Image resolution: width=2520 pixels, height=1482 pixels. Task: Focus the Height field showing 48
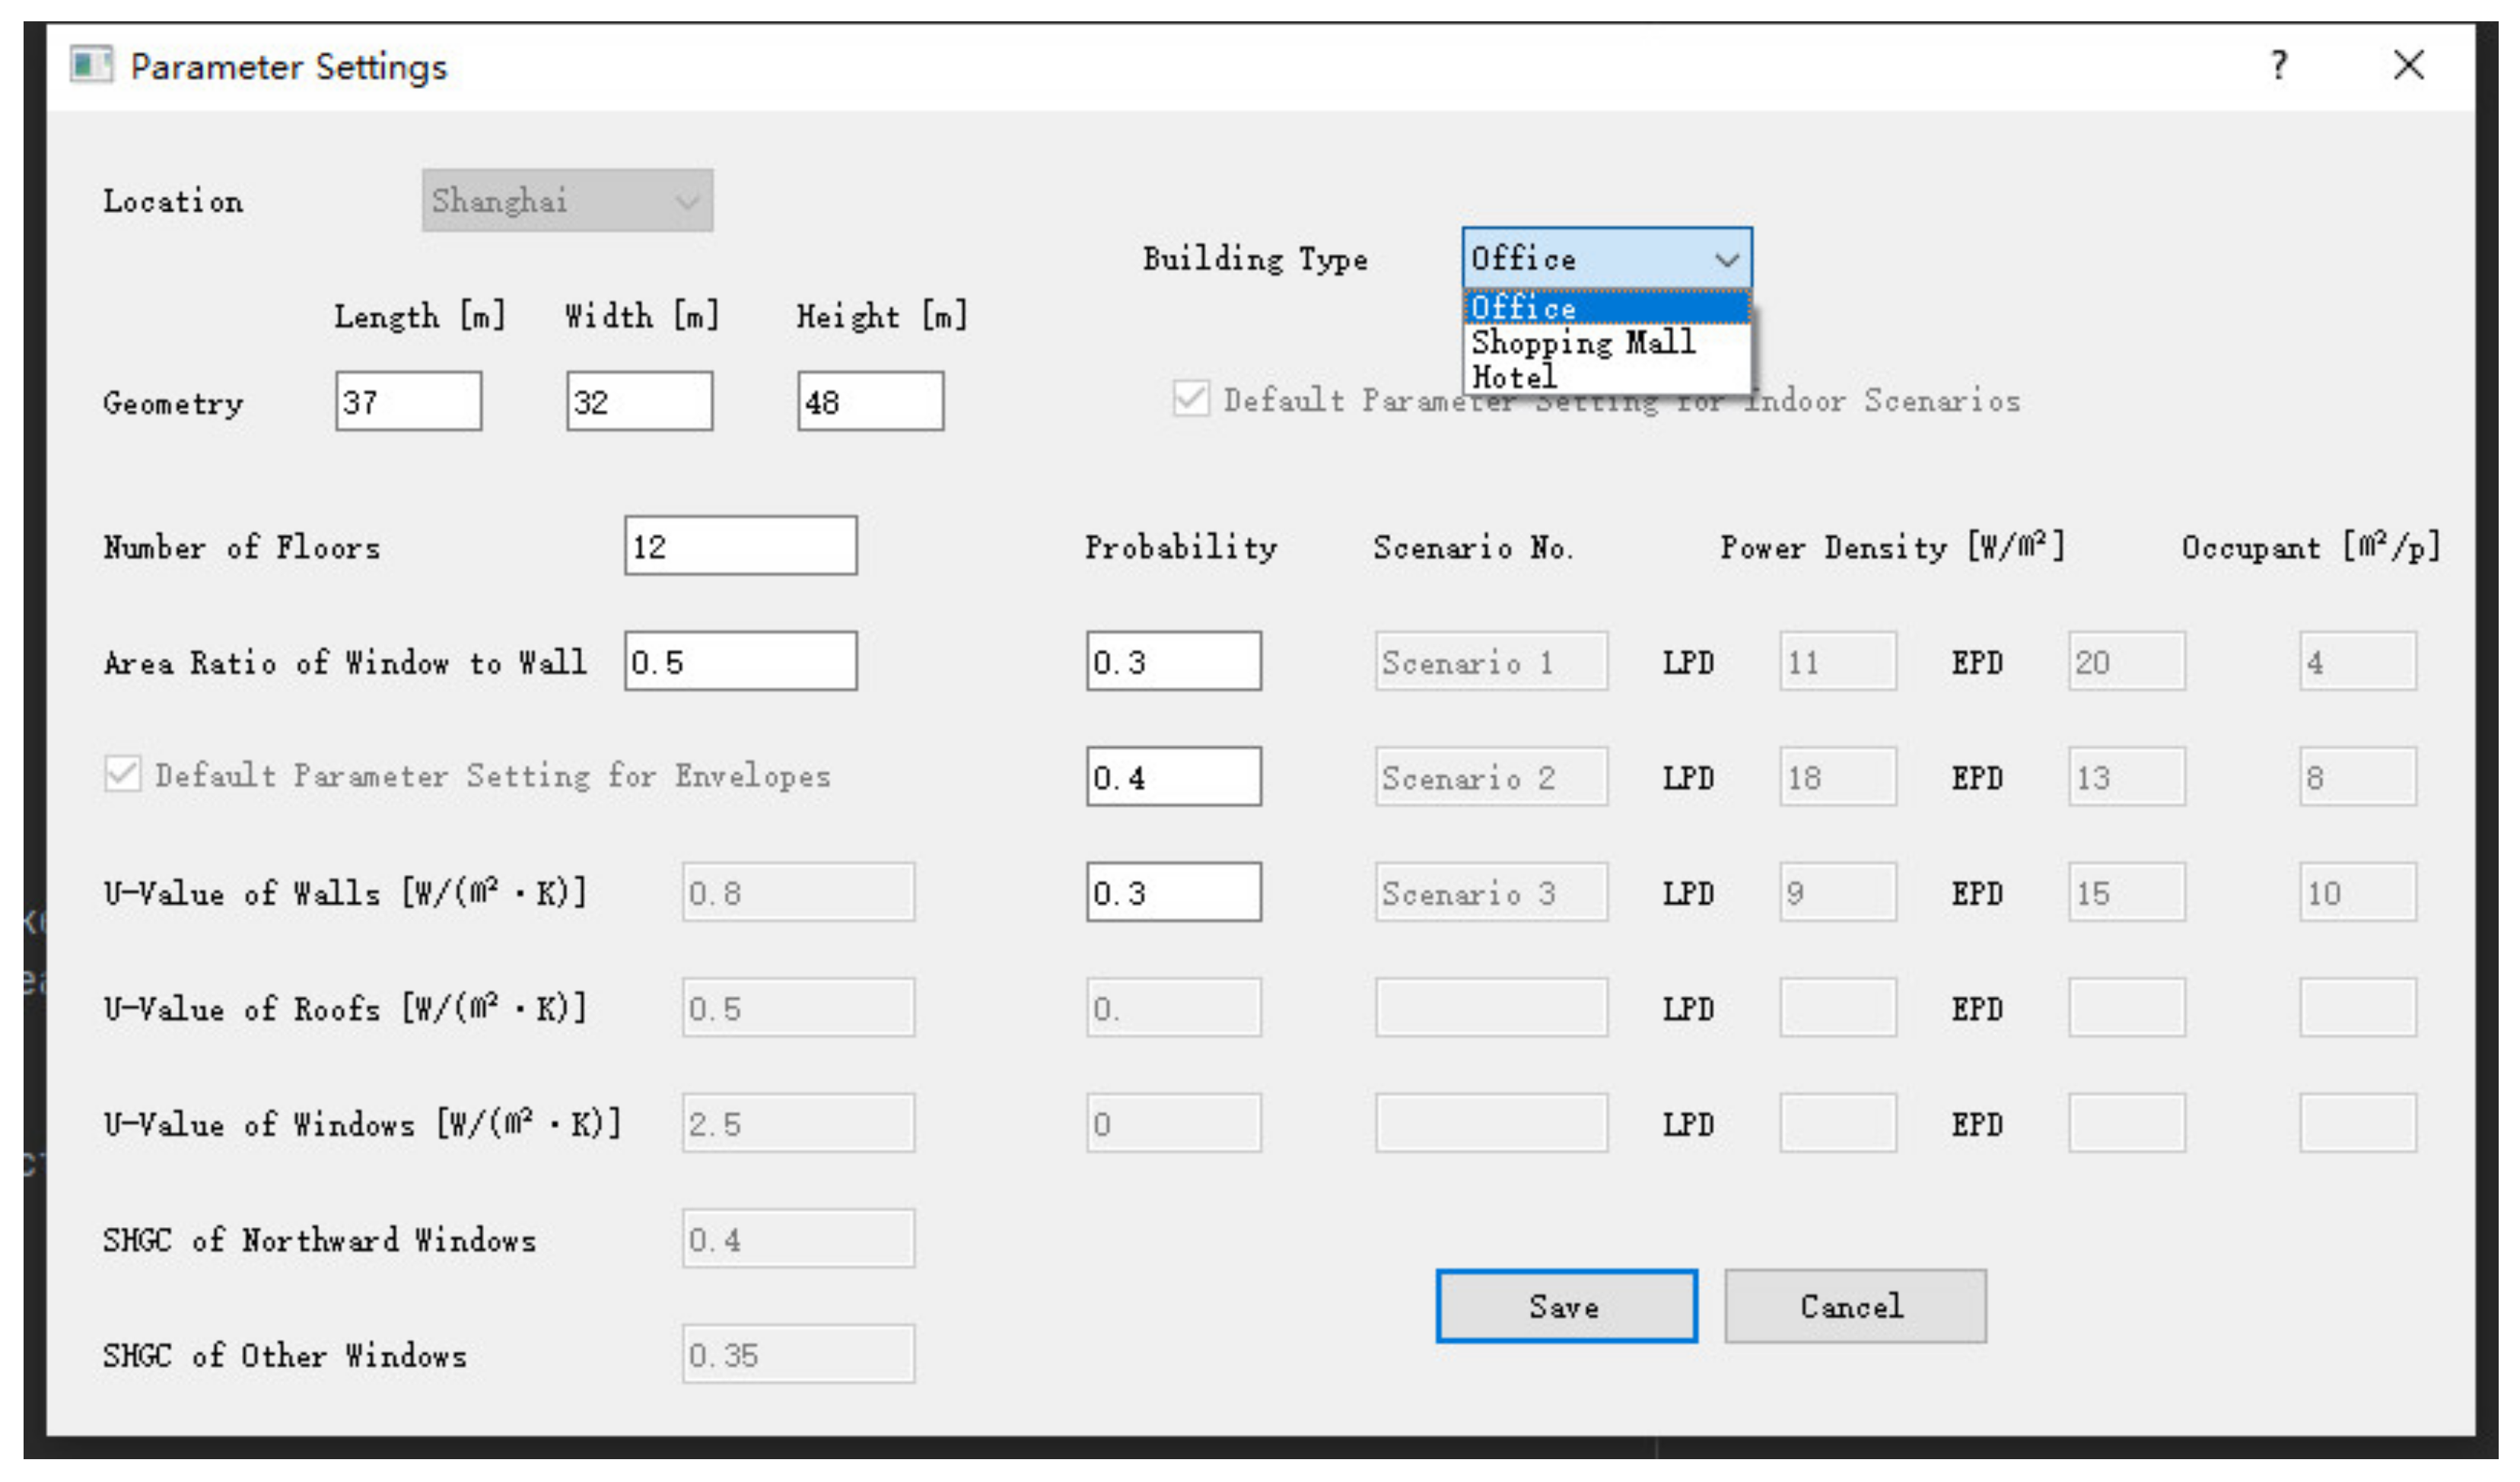click(870, 402)
